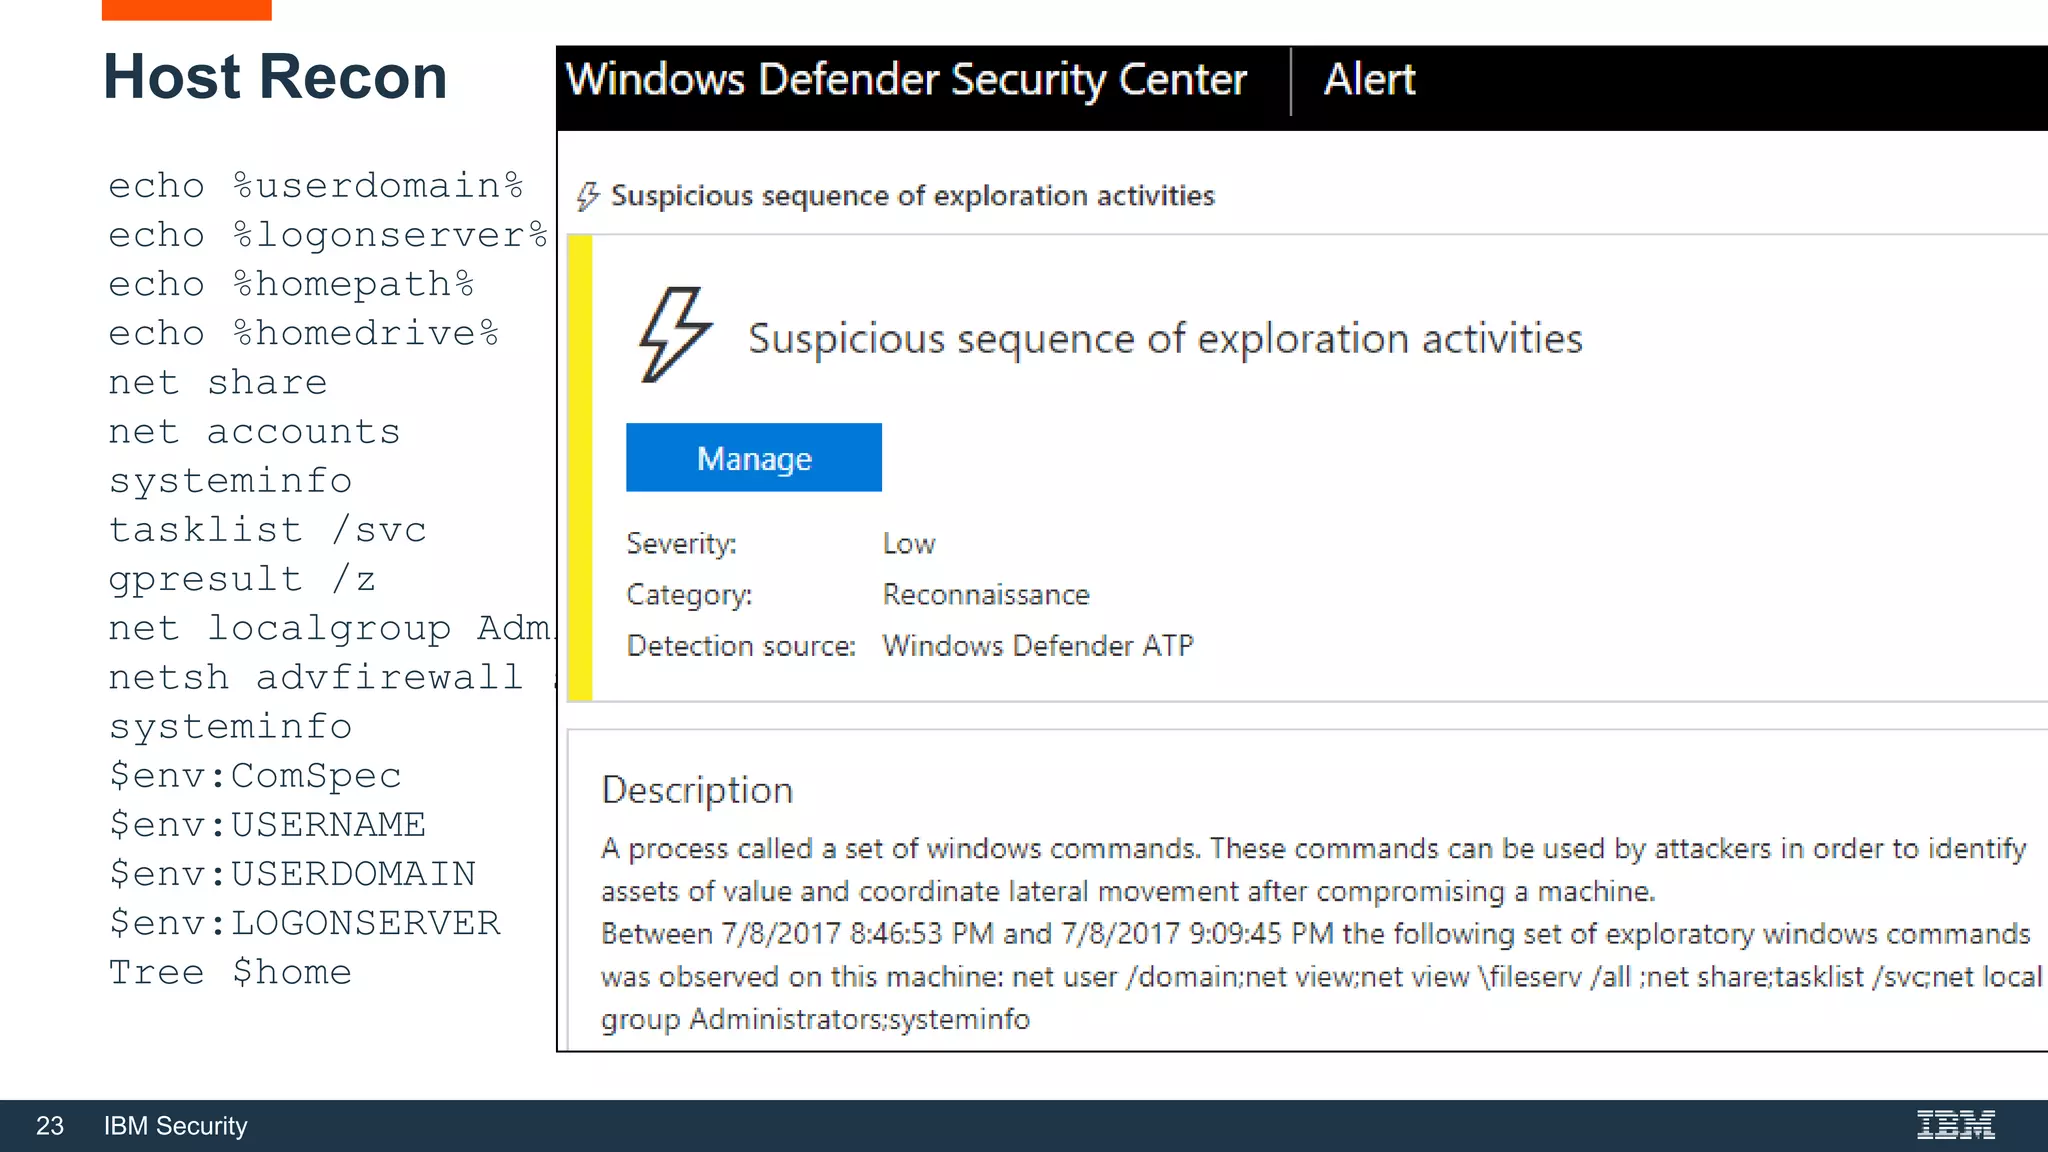Click the net share command line
2048x1152 pixels.
tap(218, 382)
